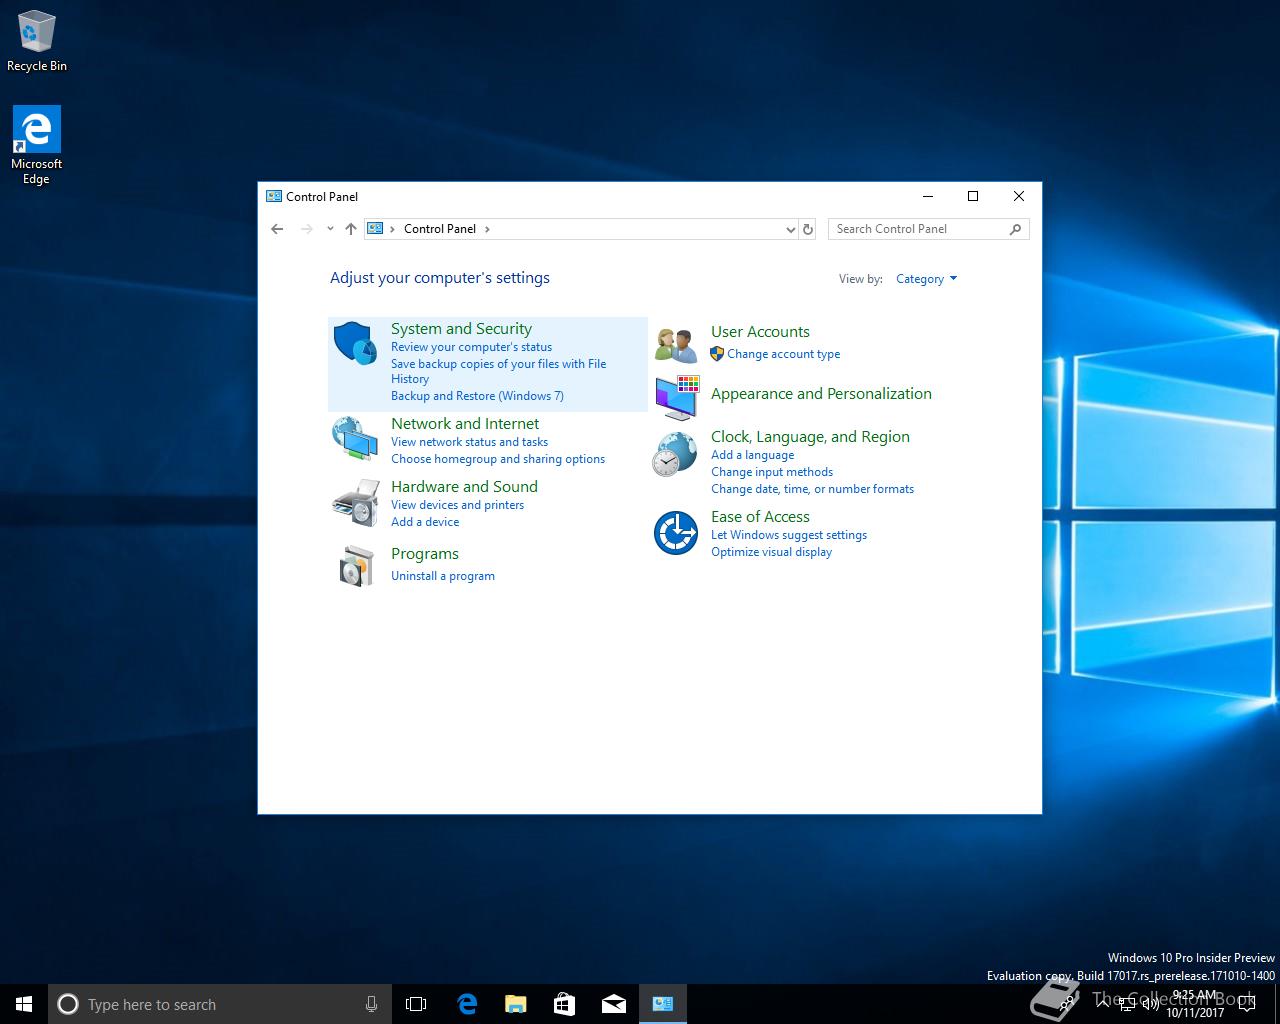Screen dimensions: 1280x1024
Task: Click Uninstall a program
Action: click(x=443, y=576)
